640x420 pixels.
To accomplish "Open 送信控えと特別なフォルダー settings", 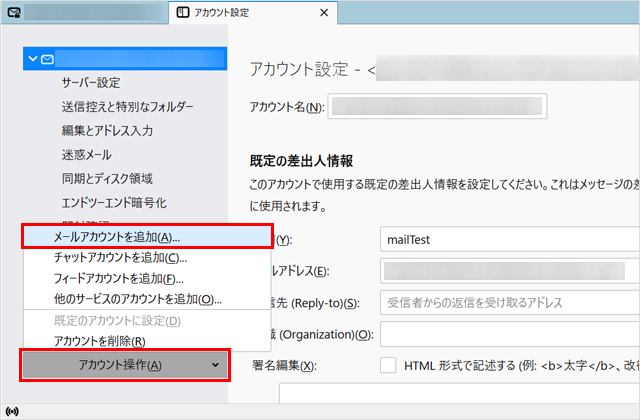I will 127,106.
